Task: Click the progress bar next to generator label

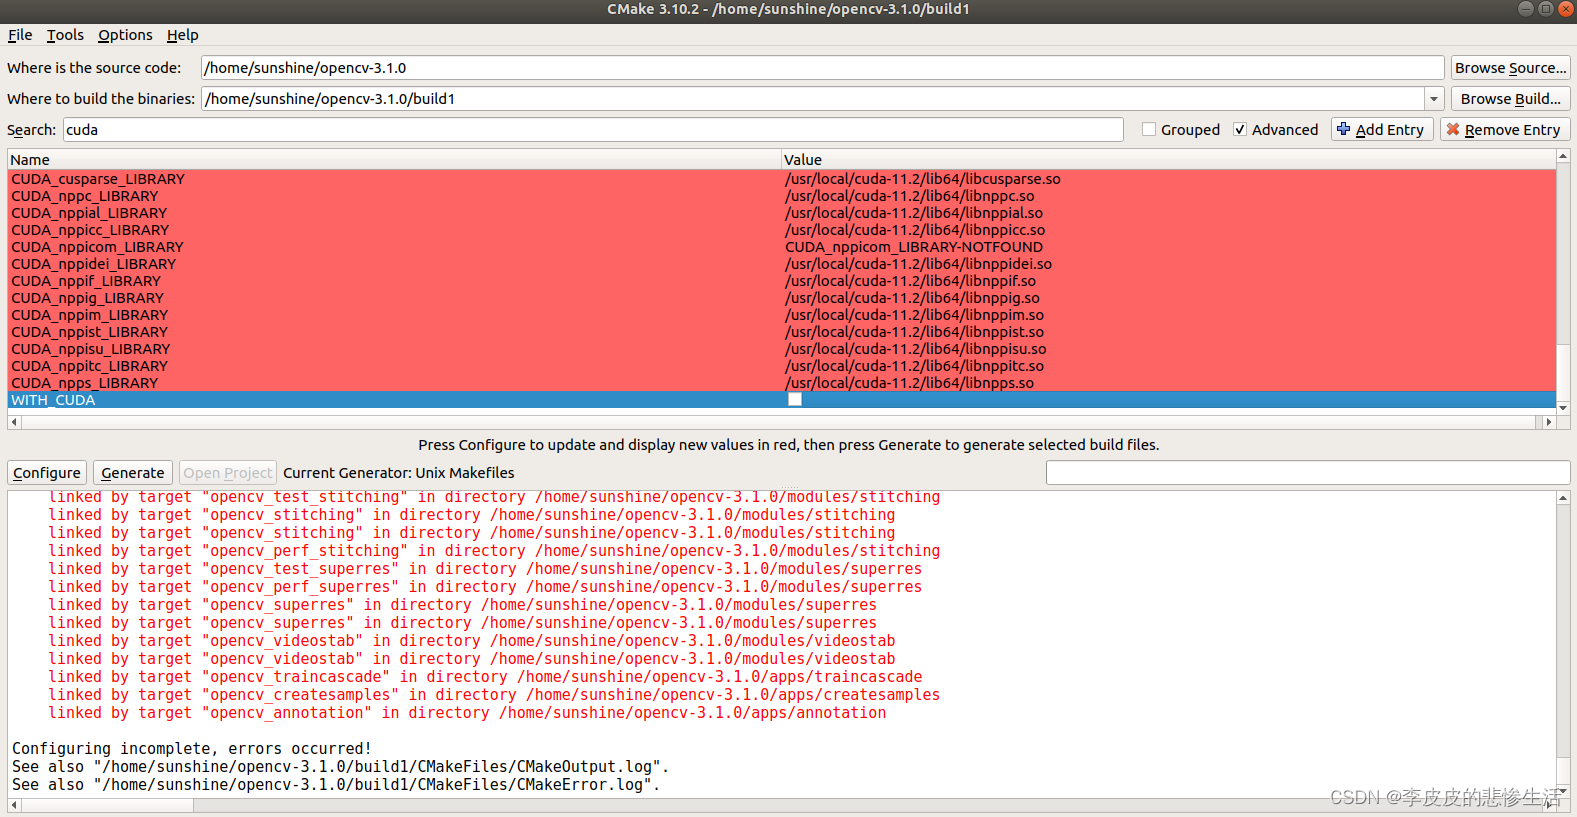Action: click(x=1308, y=473)
